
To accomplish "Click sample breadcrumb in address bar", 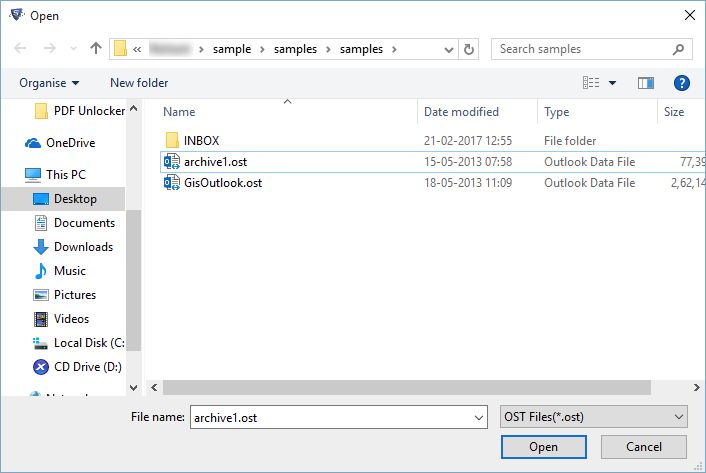I will tap(232, 49).
